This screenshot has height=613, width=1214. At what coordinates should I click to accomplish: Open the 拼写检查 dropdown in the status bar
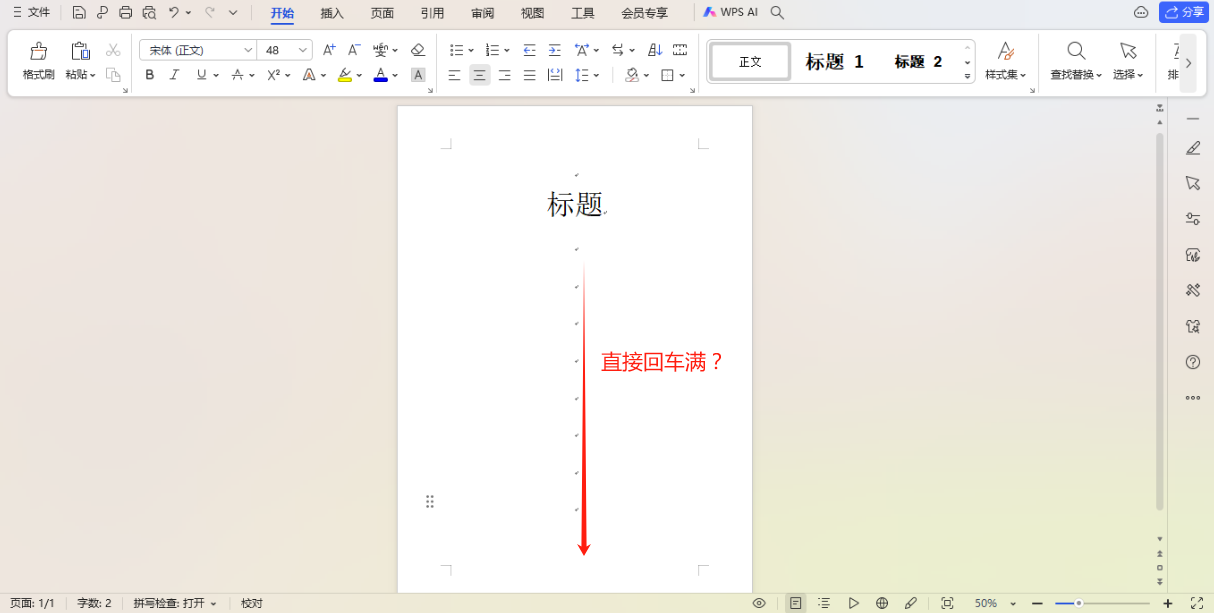pos(175,603)
